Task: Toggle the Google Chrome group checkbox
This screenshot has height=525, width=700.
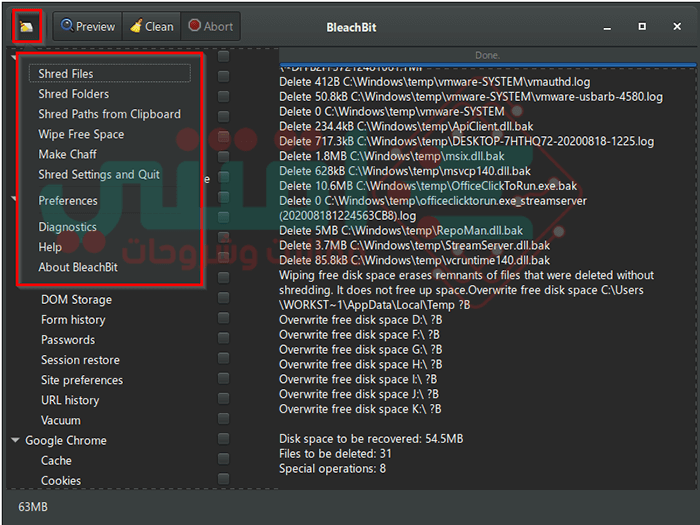Action: click(x=224, y=438)
